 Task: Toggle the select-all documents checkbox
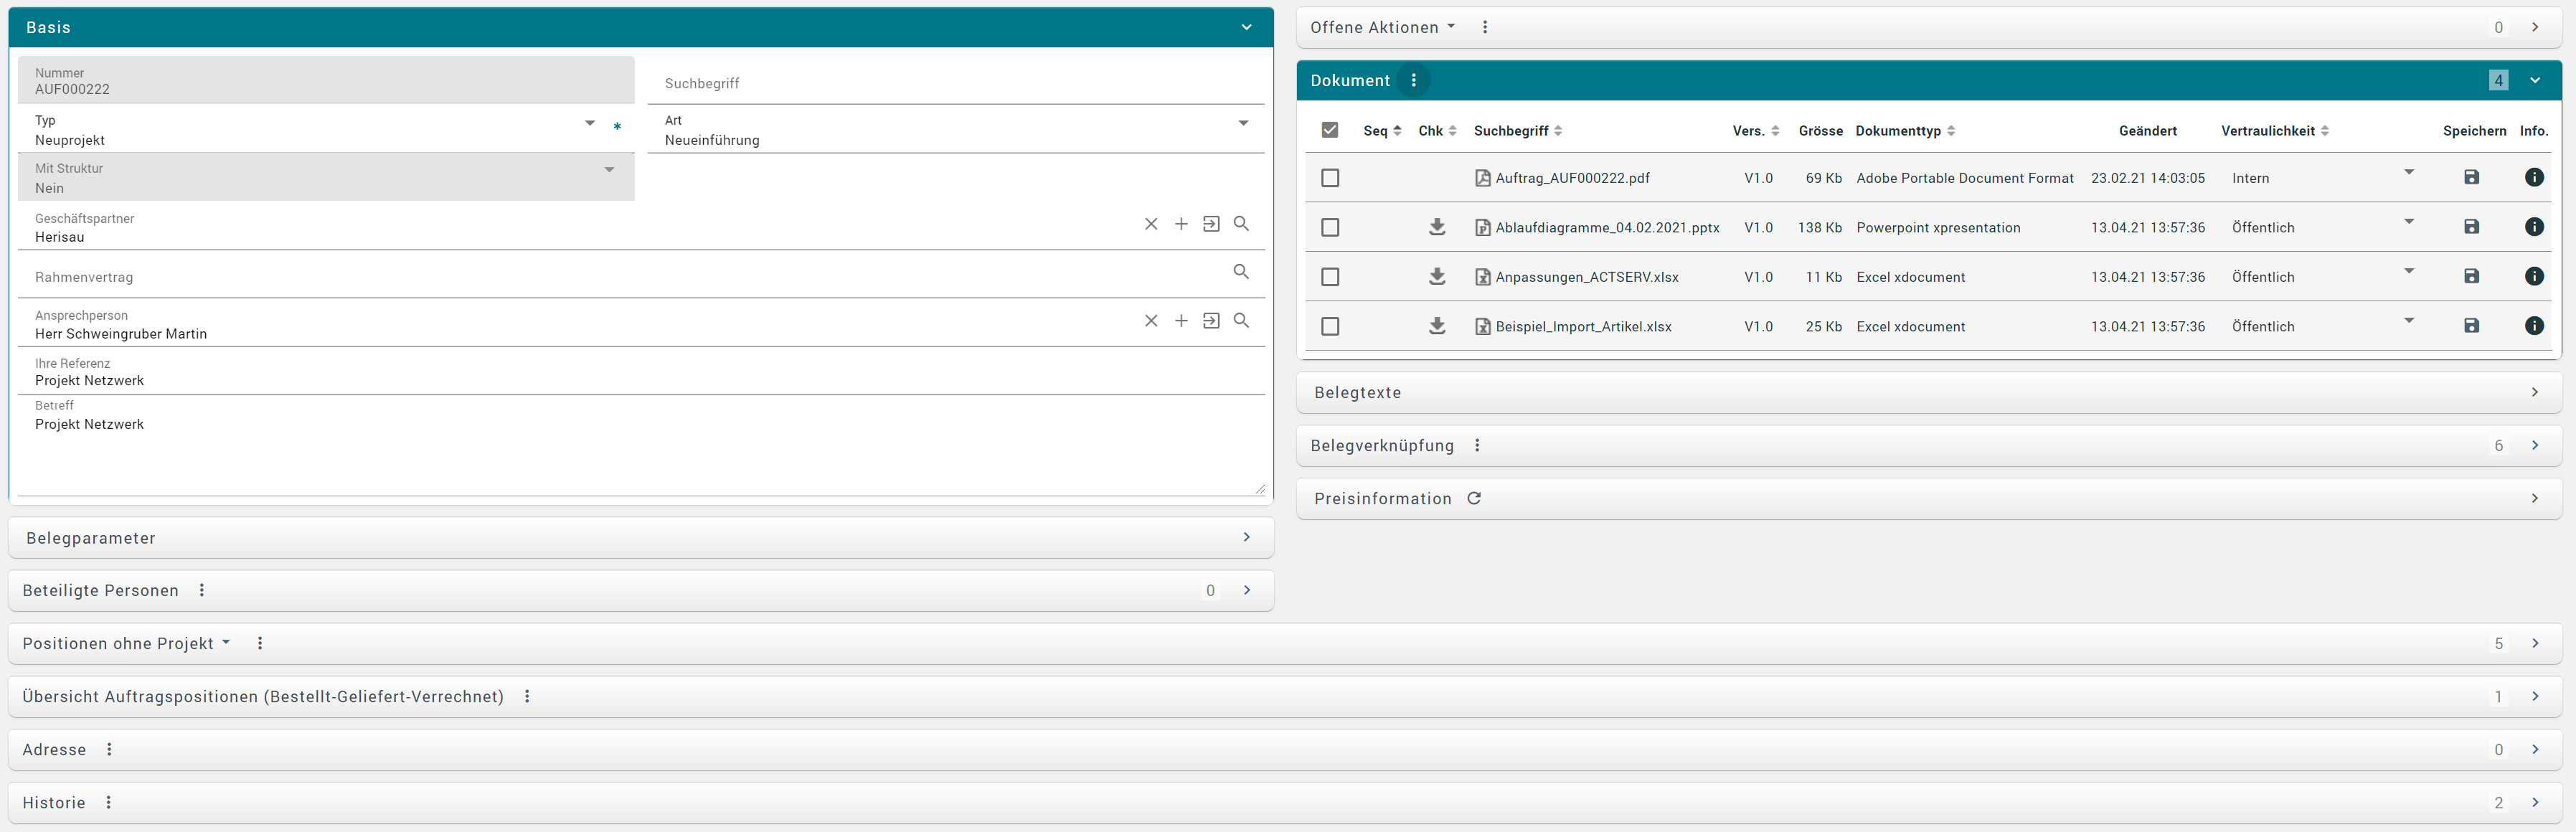(1329, 130)
